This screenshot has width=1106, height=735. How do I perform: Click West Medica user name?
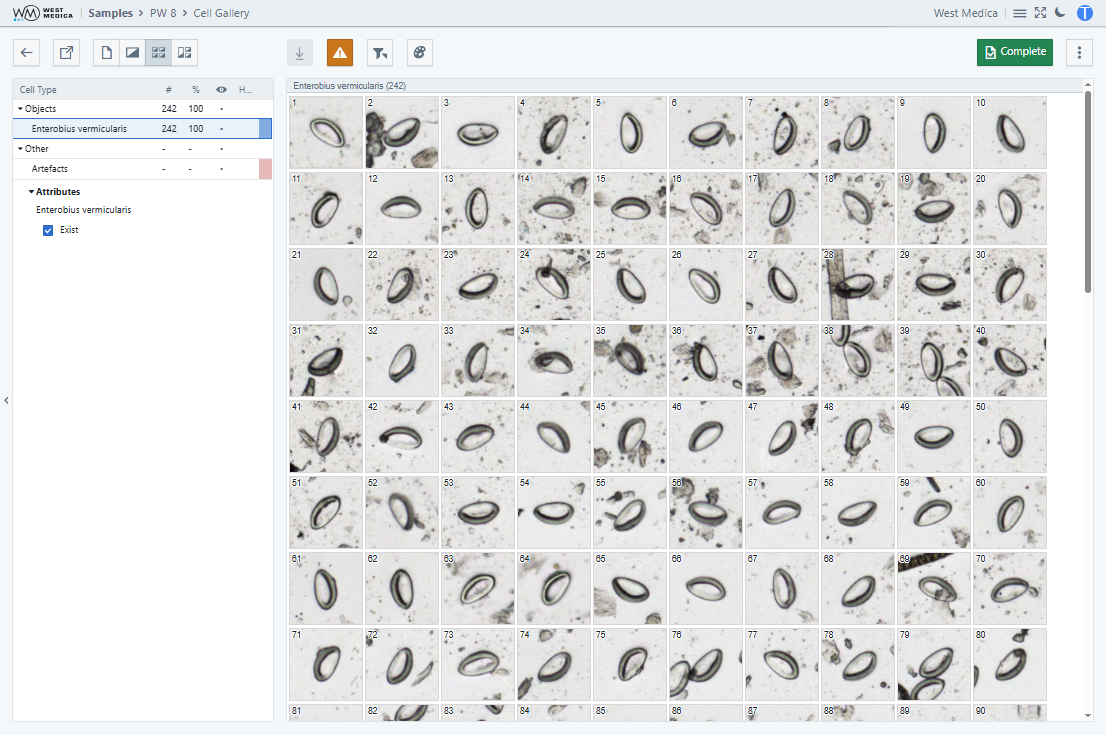[x=966, y=13]
